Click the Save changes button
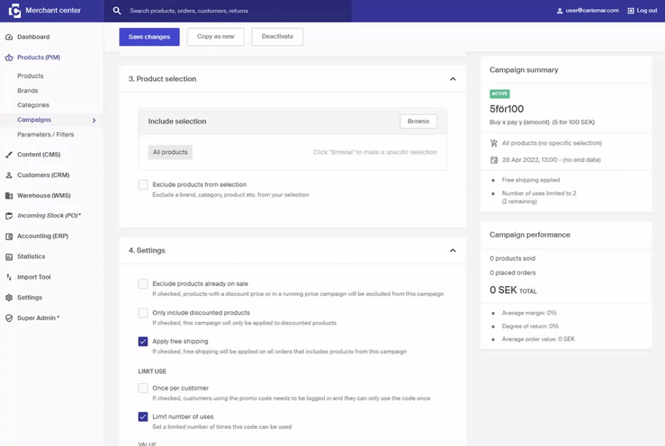 coord(149,37)
